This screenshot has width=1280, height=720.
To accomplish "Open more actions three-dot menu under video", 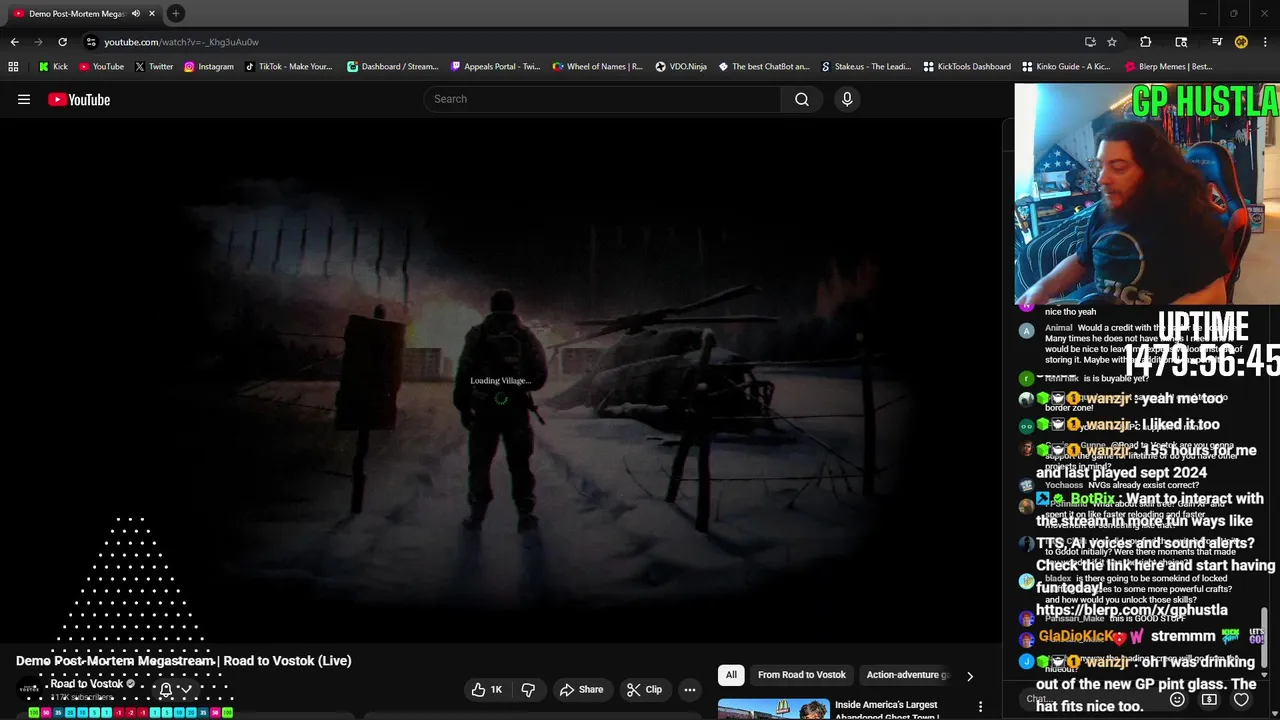I will [689, 689].
